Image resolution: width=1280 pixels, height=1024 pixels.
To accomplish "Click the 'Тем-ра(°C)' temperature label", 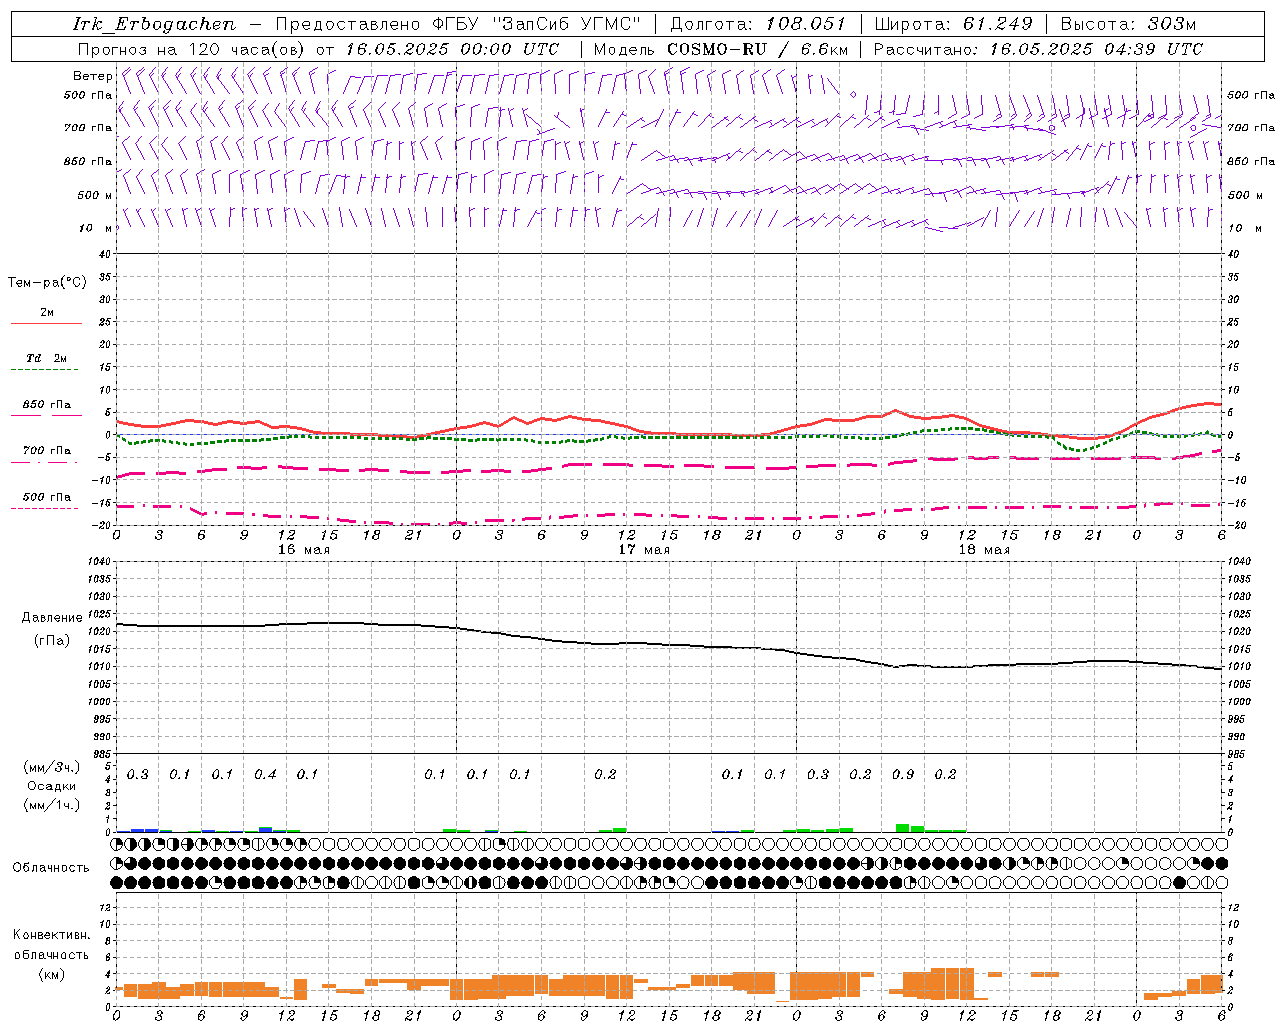I will click(47, 283).
